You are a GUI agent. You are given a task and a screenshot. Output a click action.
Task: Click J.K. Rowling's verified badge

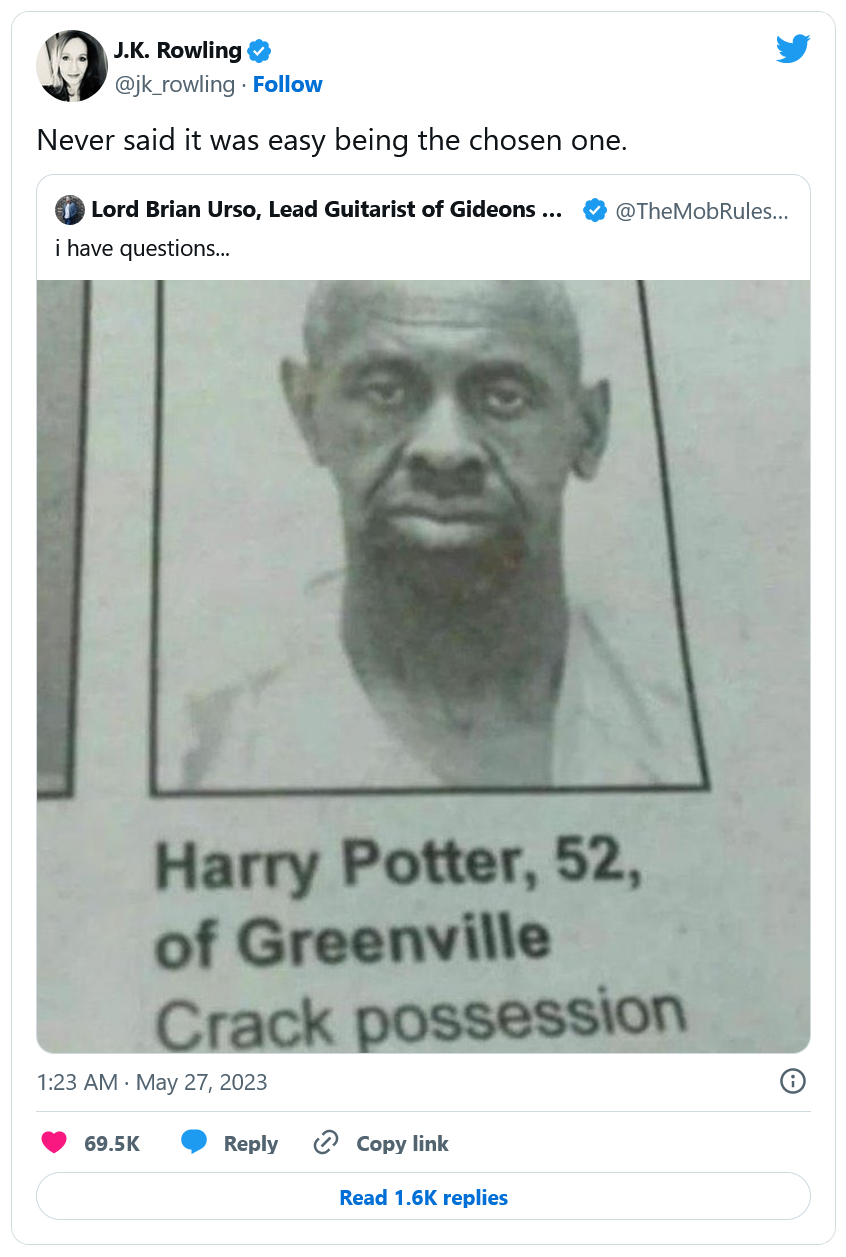click(x=259, y=51)
